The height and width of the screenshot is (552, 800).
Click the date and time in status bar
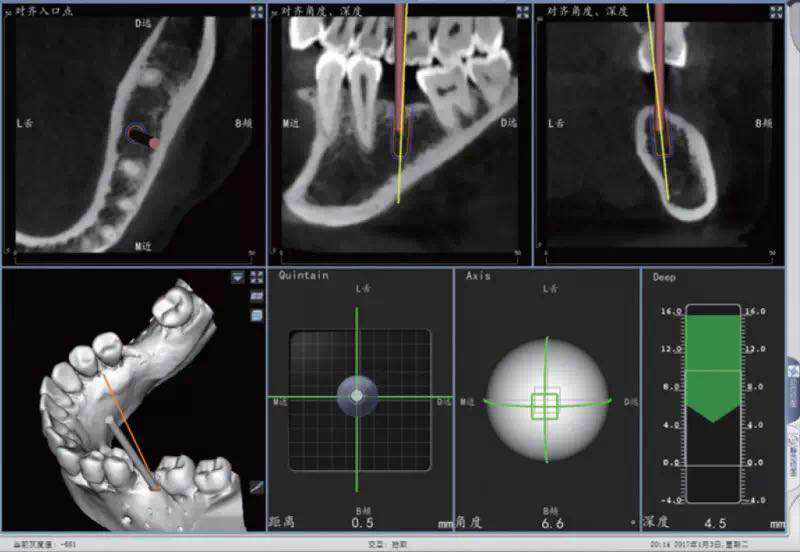click(x=721, y=546)
